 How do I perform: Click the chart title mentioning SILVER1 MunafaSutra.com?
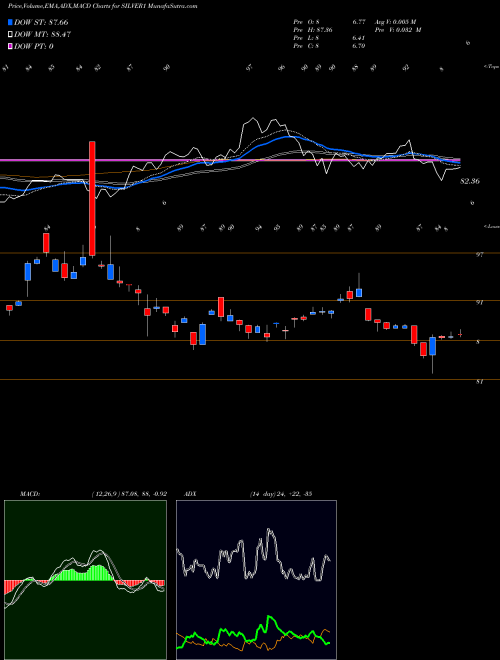click(x=103, y=7)
